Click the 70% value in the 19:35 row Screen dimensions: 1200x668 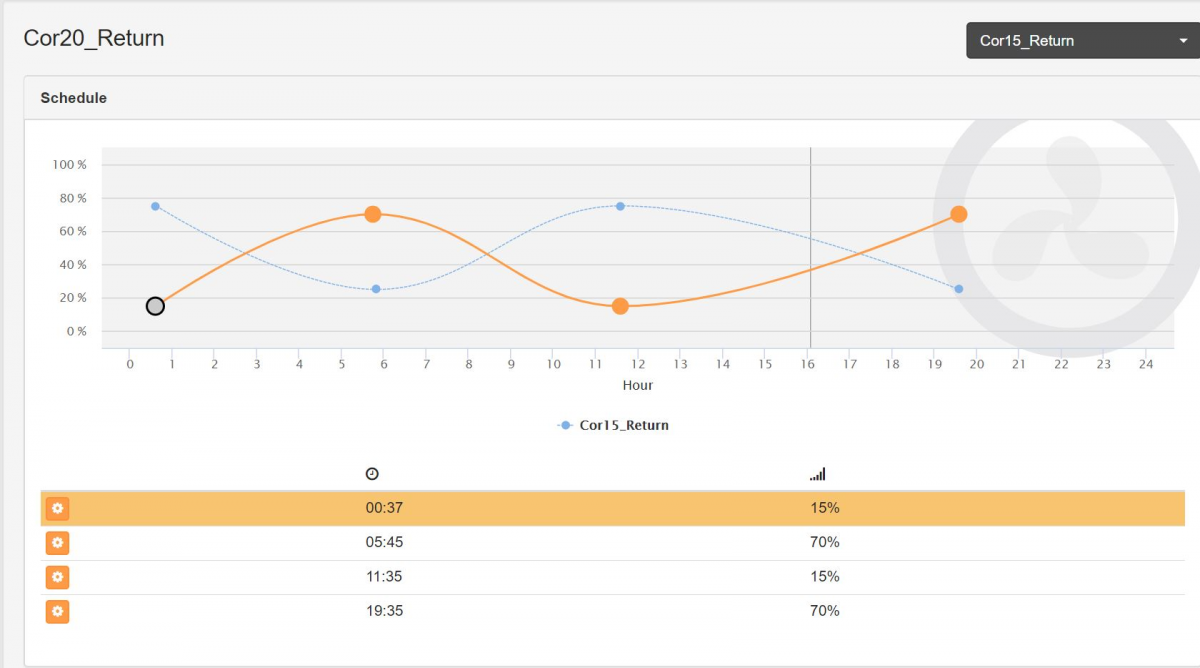coord(825,610)
